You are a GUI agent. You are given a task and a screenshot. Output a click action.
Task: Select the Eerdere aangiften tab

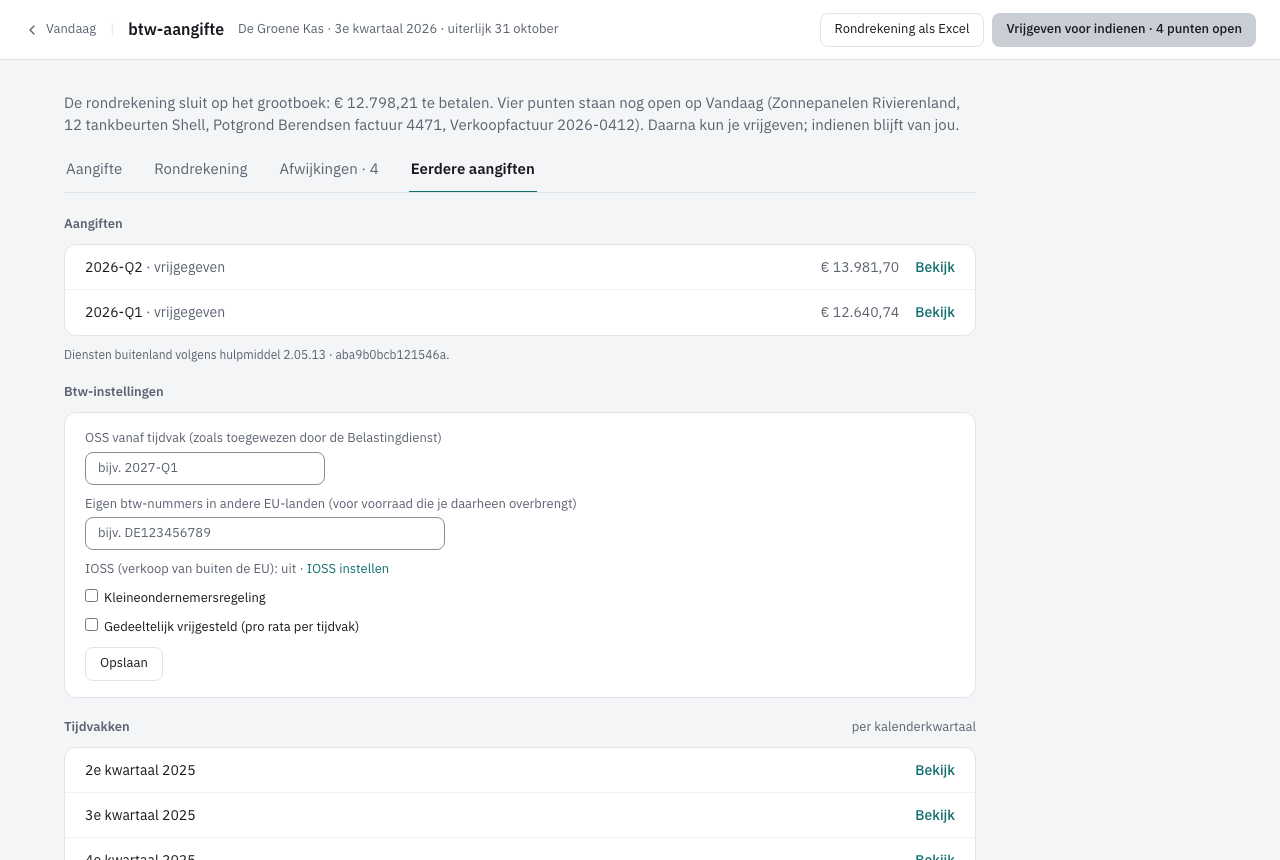pos(473,169)
